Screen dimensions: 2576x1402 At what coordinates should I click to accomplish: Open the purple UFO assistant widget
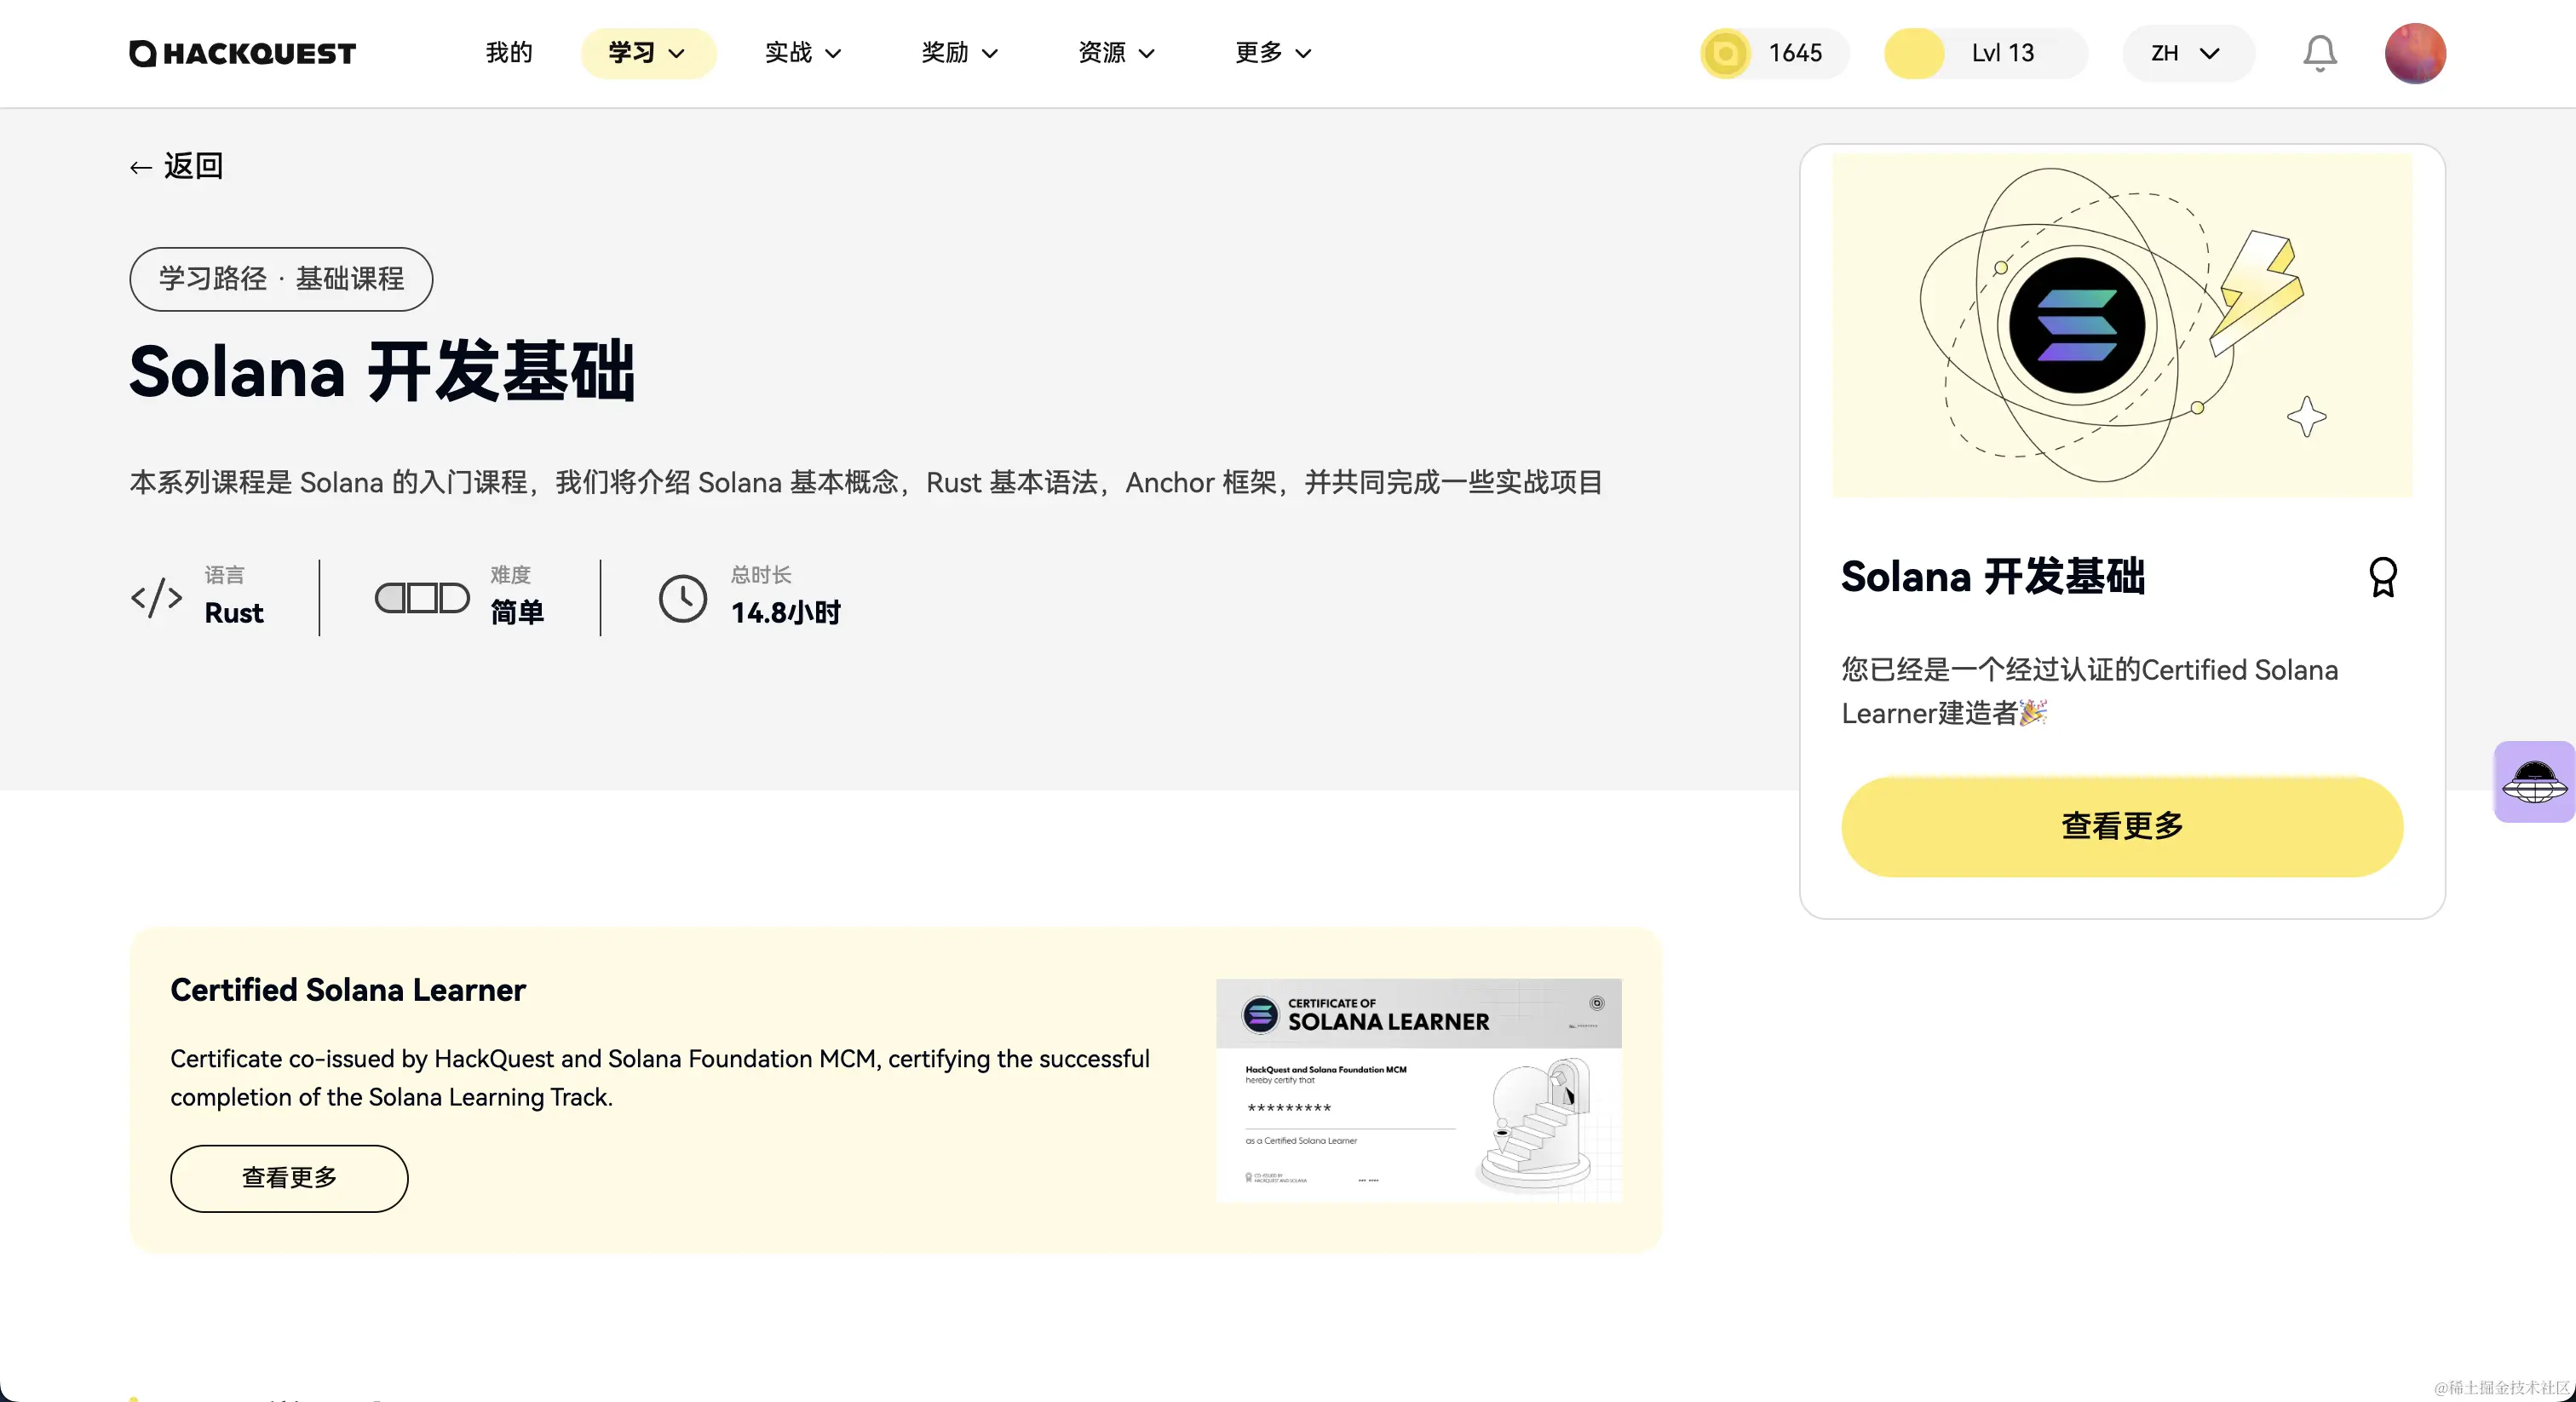tap(2534, 782)
